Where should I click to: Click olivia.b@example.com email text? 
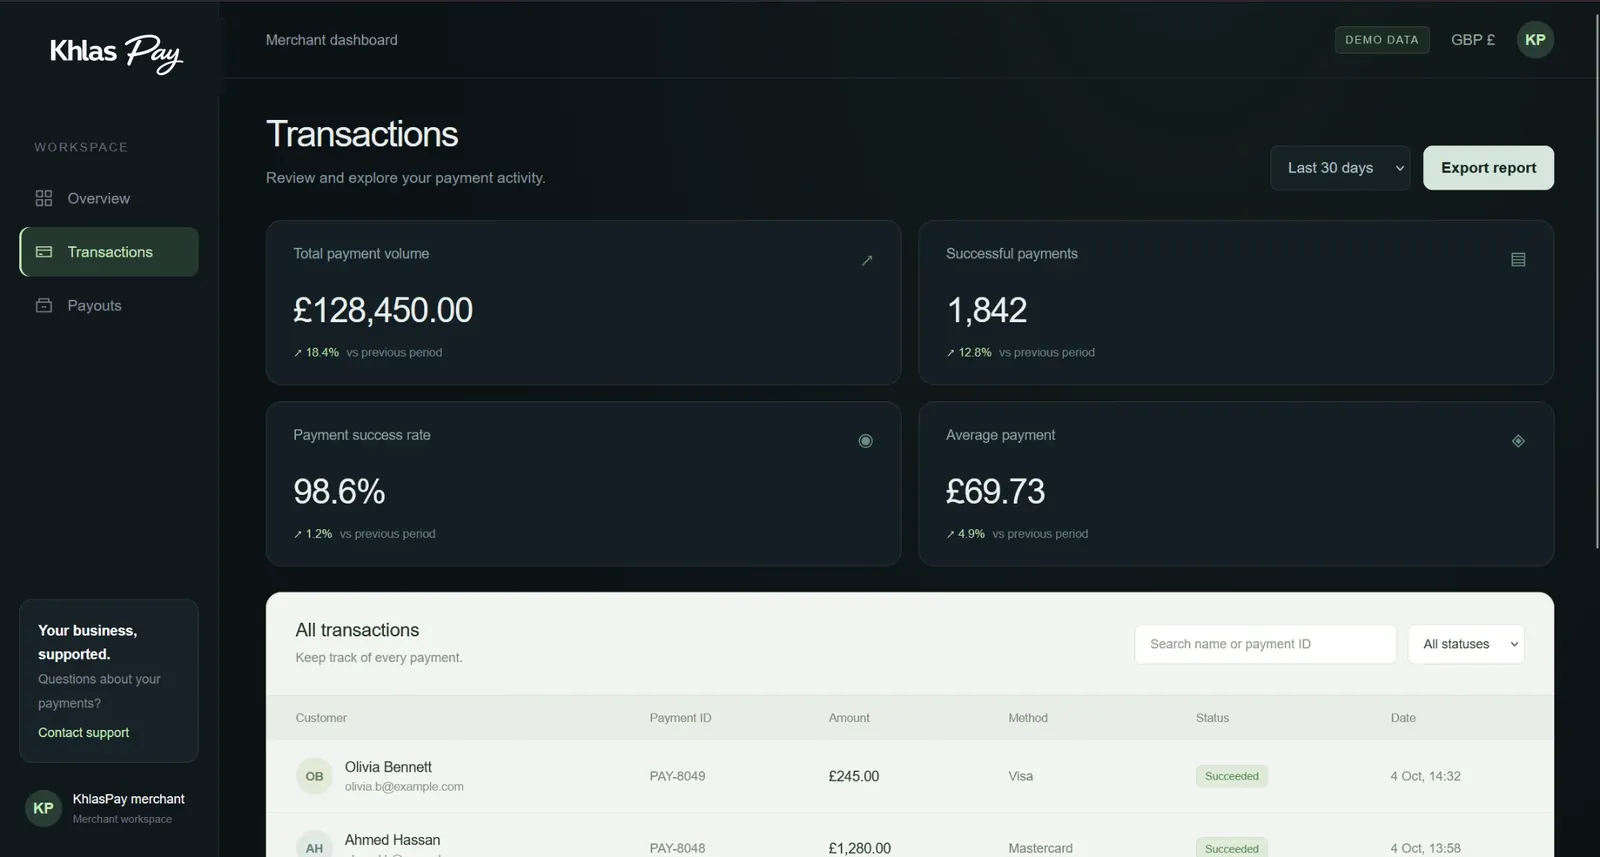click(404, 787)
